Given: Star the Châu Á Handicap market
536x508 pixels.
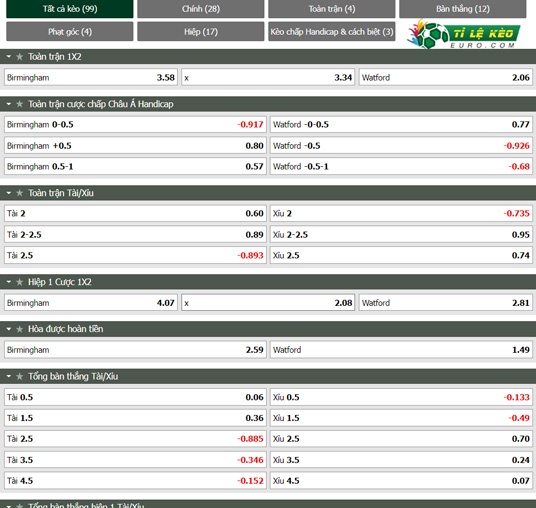Looking at the screenshot, I should pyautogui.click(x=19, y=104).
